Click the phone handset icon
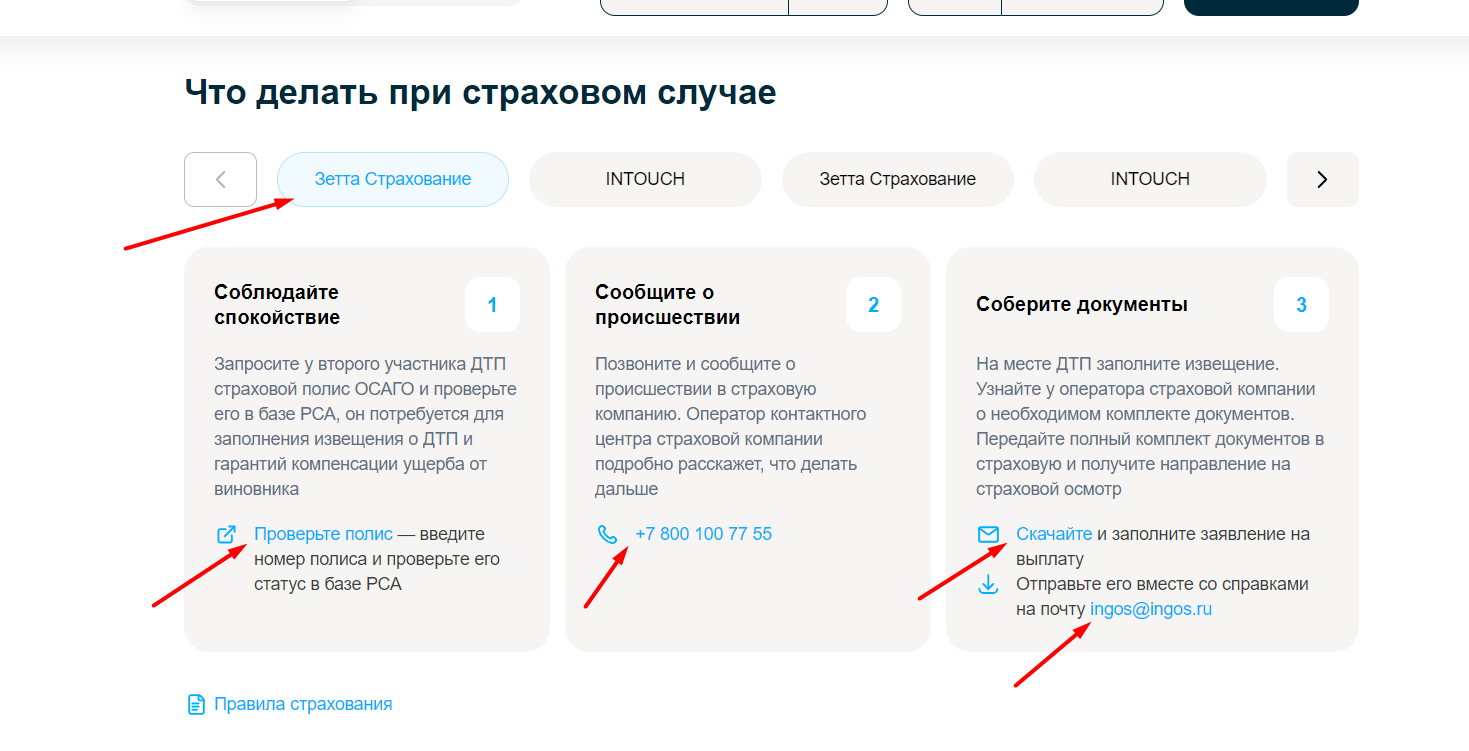 608,534
